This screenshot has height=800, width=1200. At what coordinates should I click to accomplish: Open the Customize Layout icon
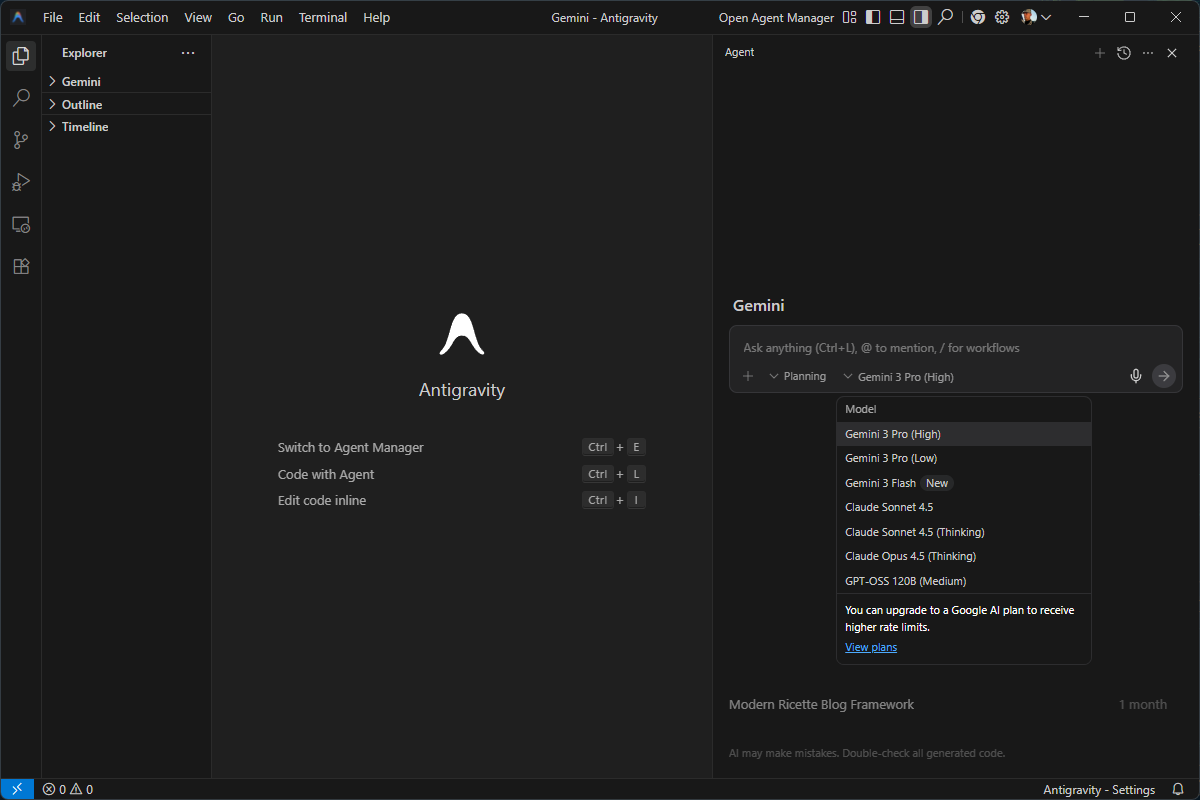point(849,17)
